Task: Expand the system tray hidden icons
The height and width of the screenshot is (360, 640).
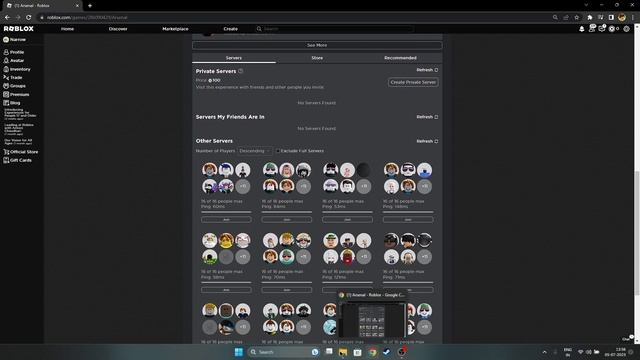Action: pyautogui.click(x=544, y=352)
